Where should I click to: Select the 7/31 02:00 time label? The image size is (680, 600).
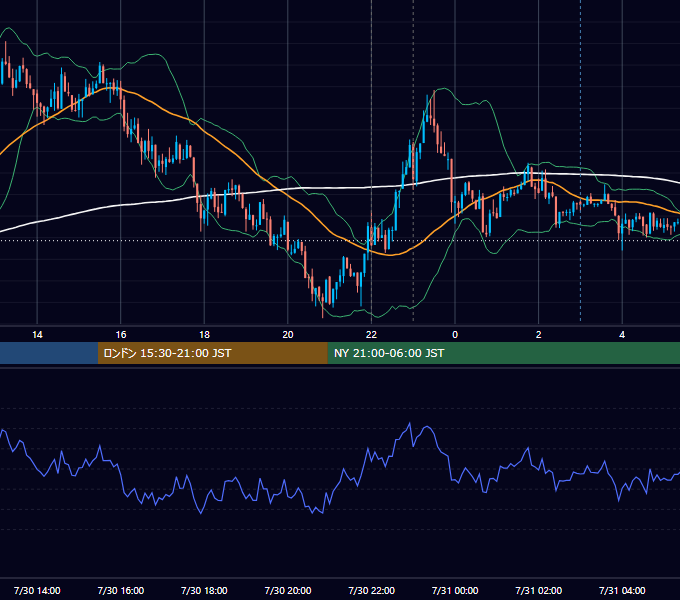click(539, 590)
